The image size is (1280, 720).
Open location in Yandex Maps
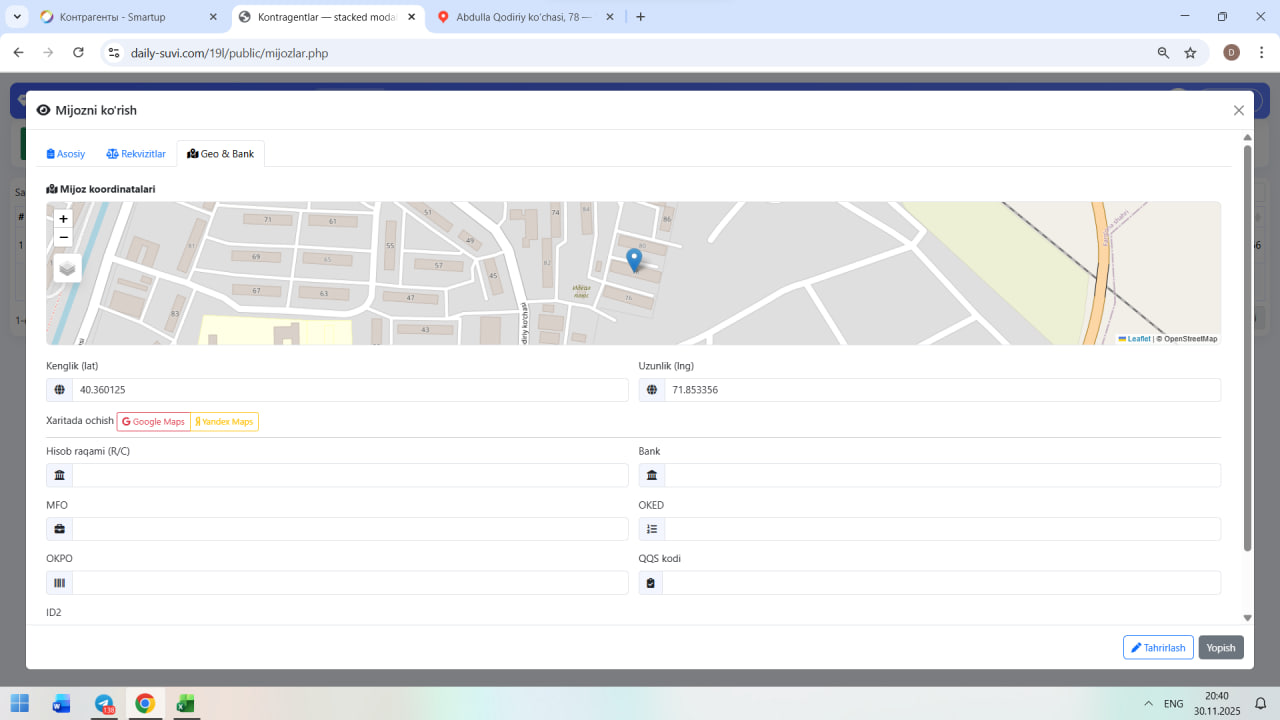click(225, 422)
